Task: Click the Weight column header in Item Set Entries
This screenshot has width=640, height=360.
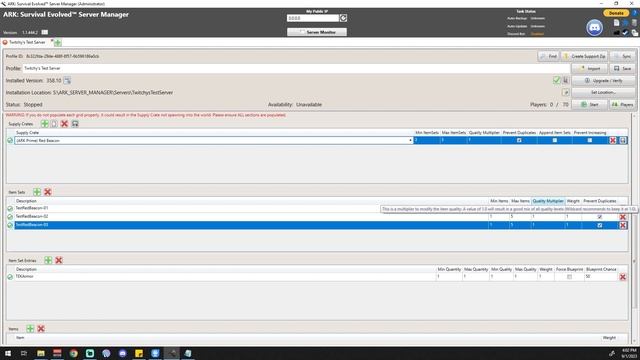Action: click(546, 269)
